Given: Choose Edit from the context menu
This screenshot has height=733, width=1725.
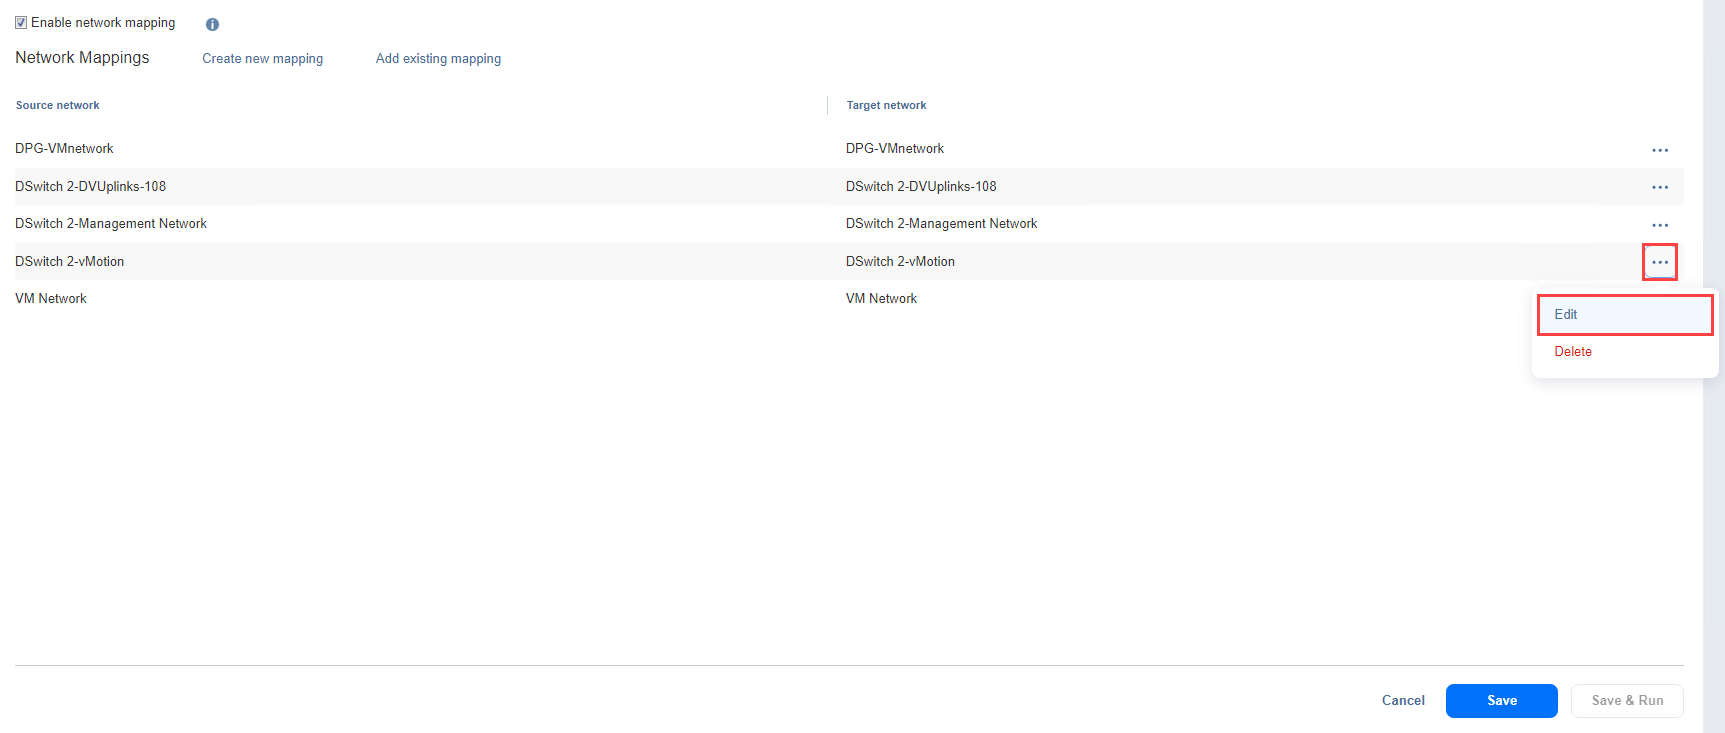Looking at the screenshot, I should click(1566, 315).
